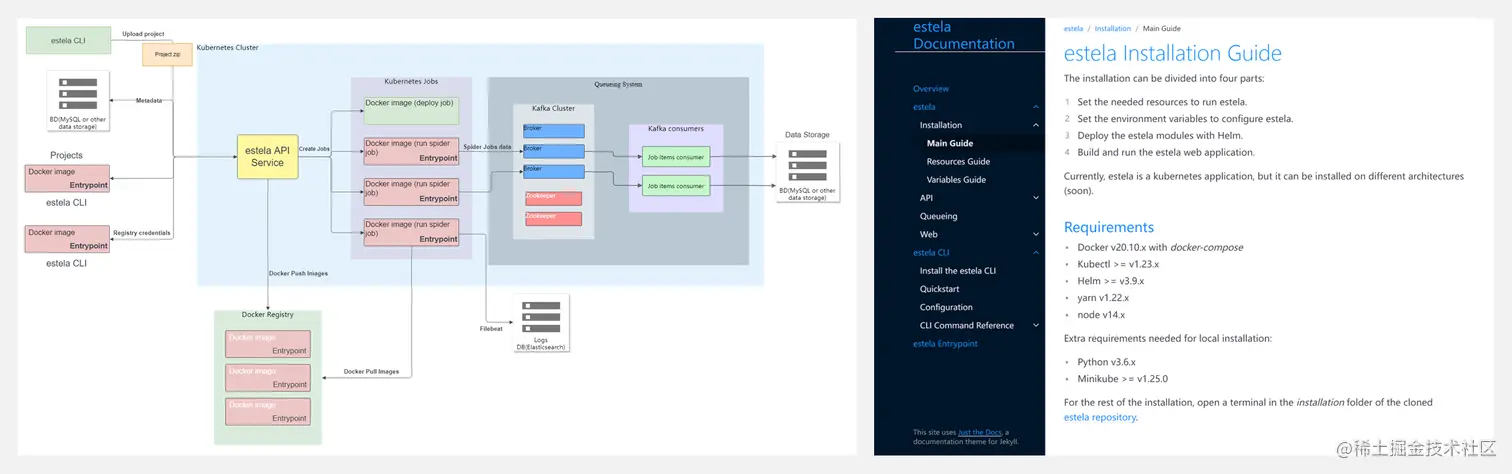Click the estela breadcrumb link
Viewport: 1512px width, 474px height.
tap(1073, 29)
